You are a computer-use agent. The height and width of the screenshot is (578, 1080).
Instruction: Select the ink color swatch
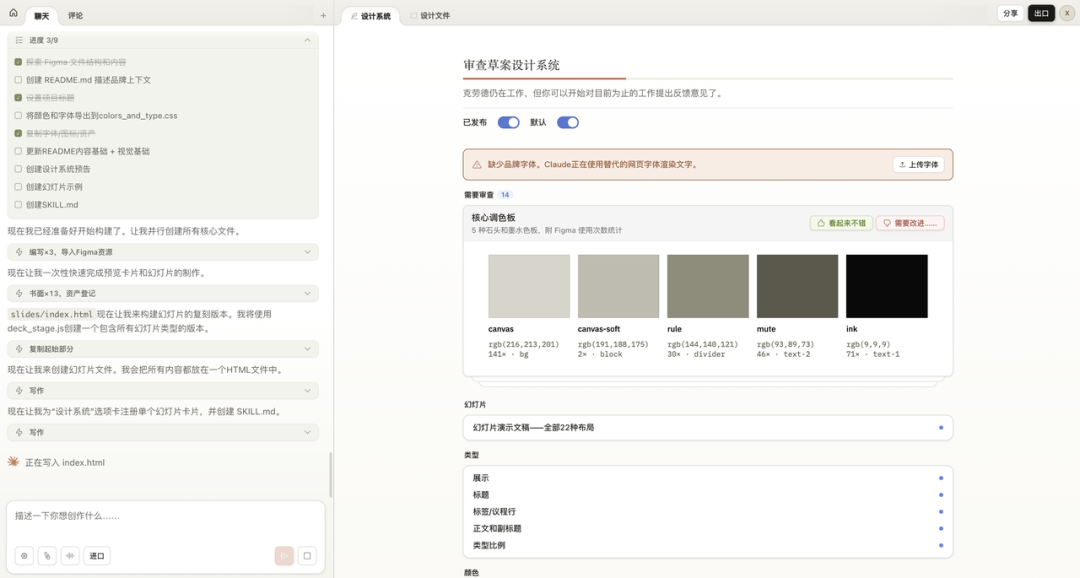pyautogui.click(x=886, y=287)
